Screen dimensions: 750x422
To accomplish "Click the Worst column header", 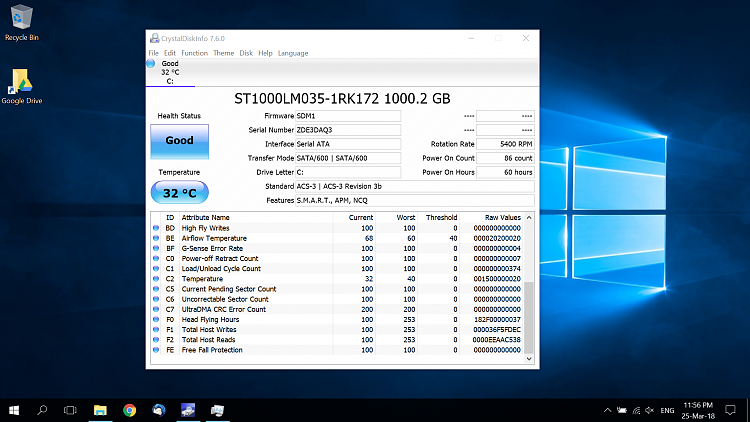I will coord(397,218).
